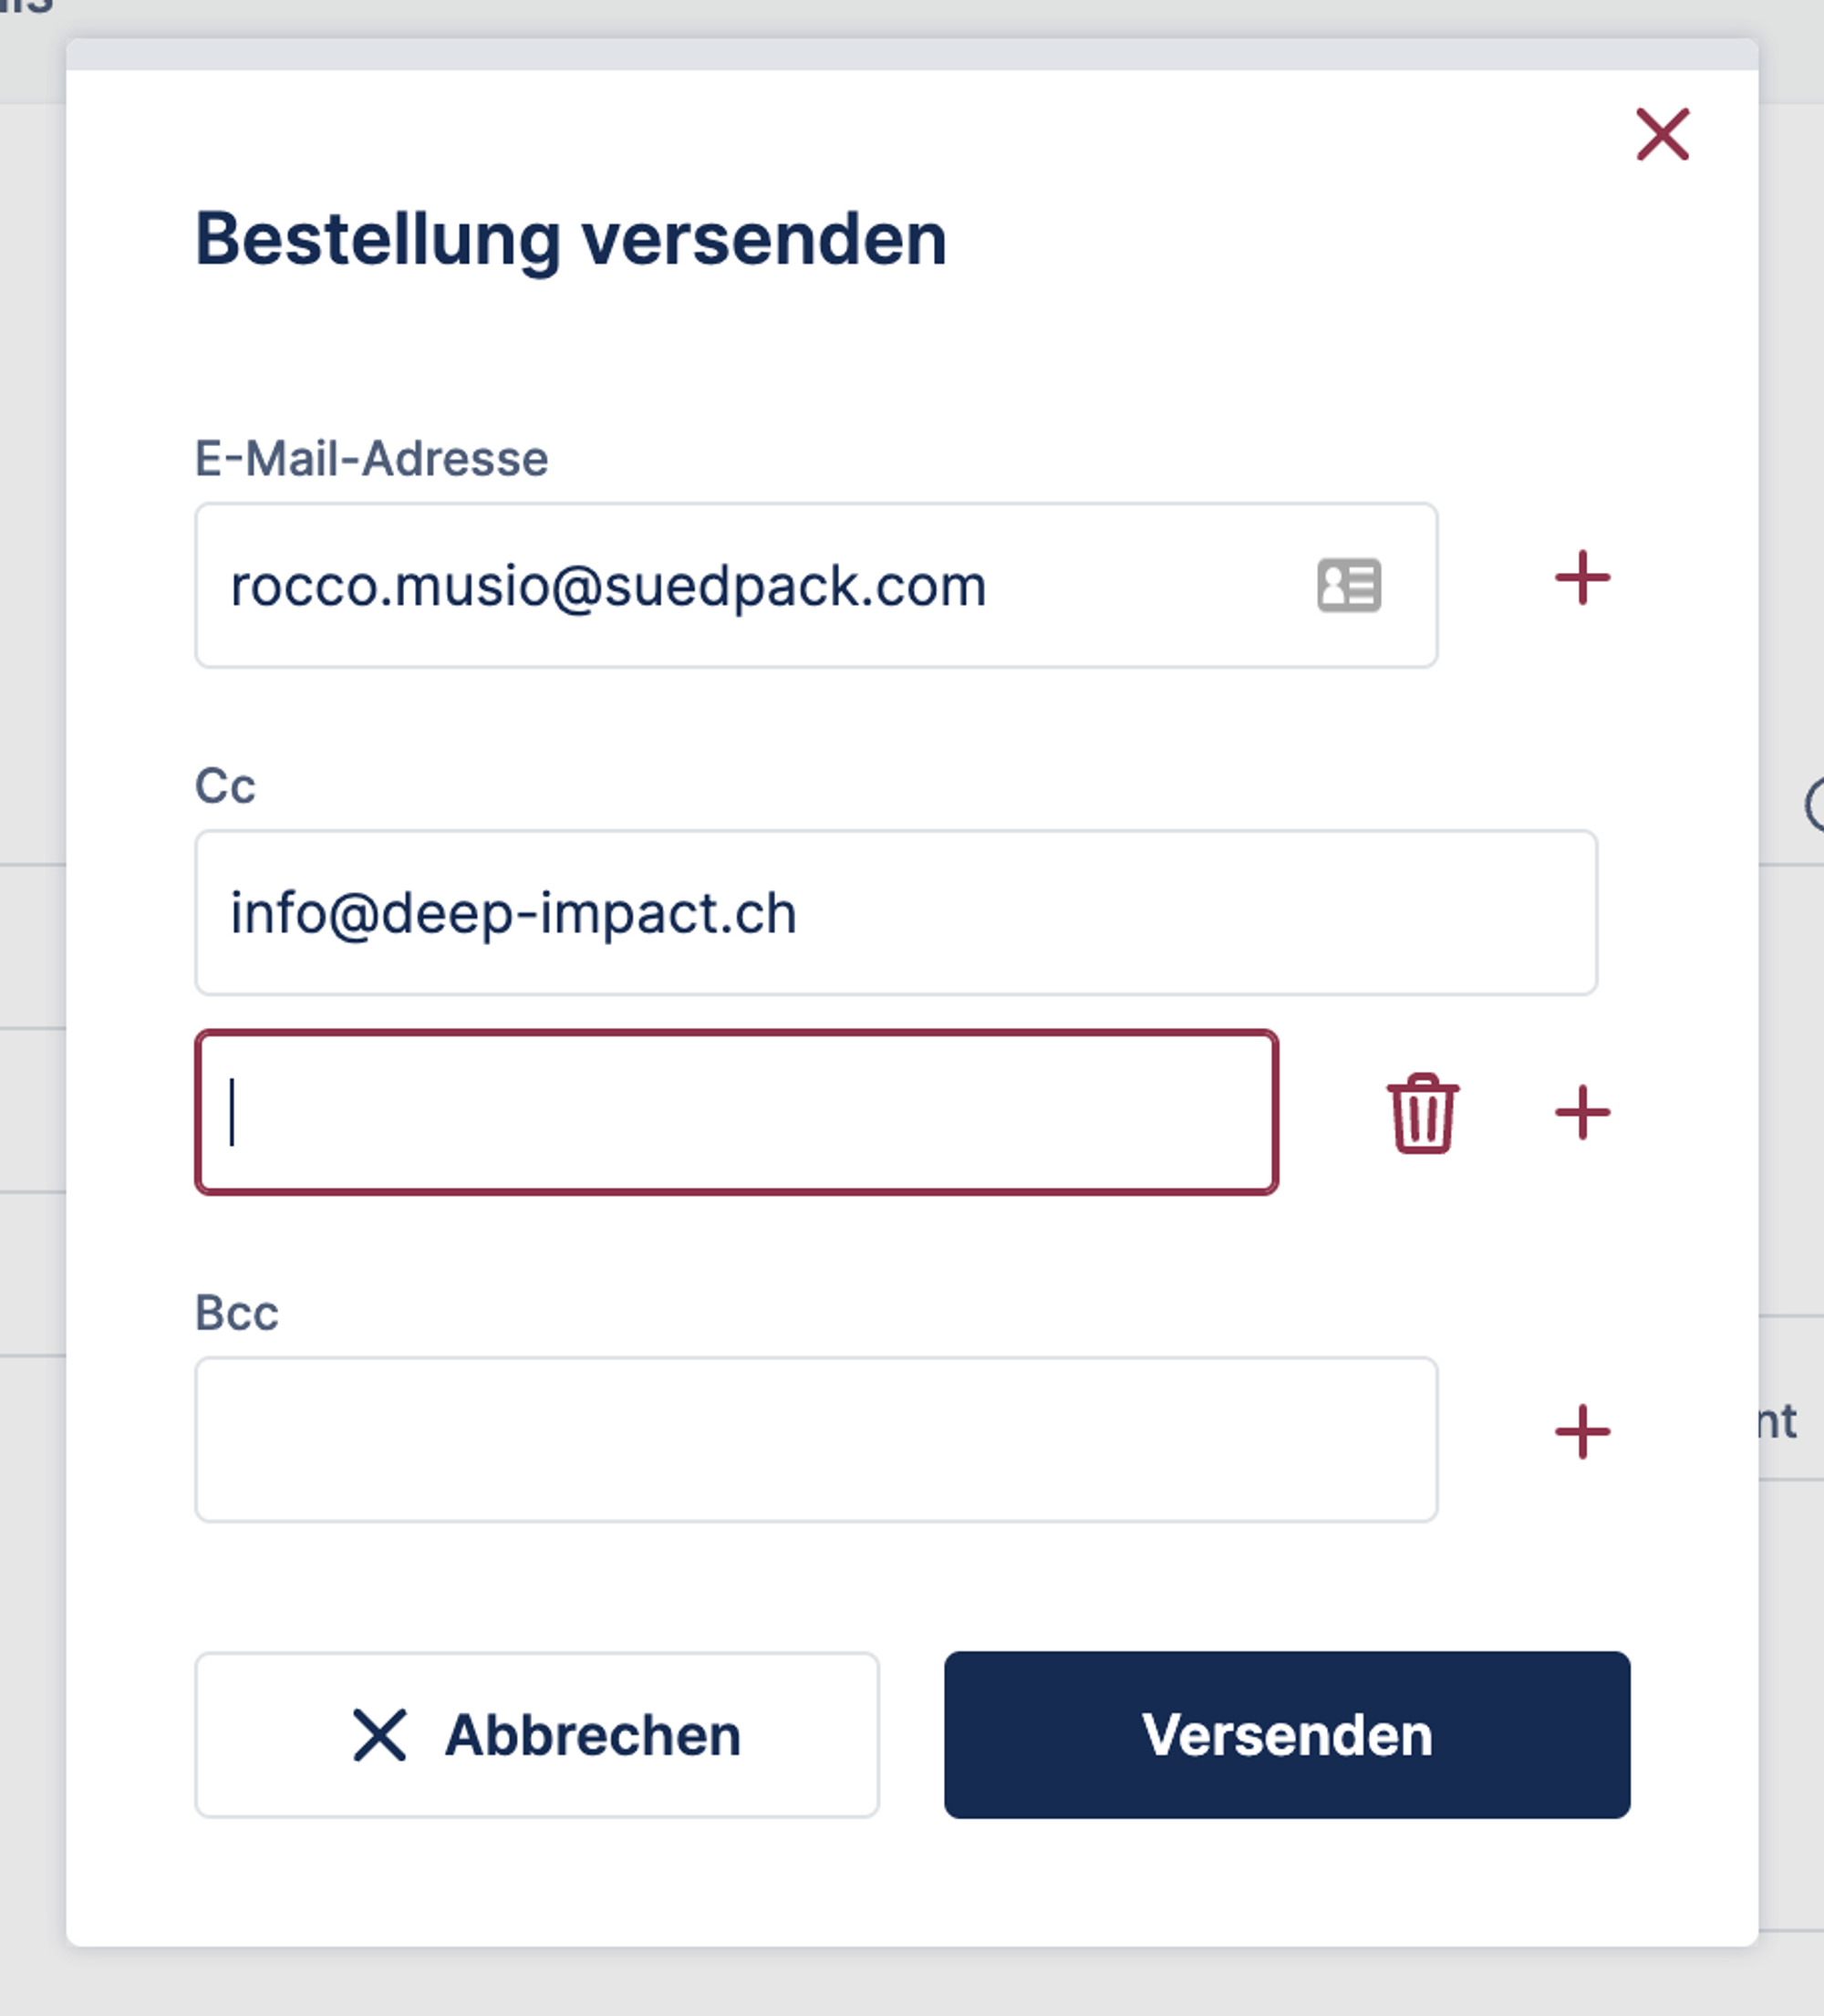Screen dimensions: 1824x2016
Task: Click the X icon inside Abbrechen button
Action: tap(380, 1735)
